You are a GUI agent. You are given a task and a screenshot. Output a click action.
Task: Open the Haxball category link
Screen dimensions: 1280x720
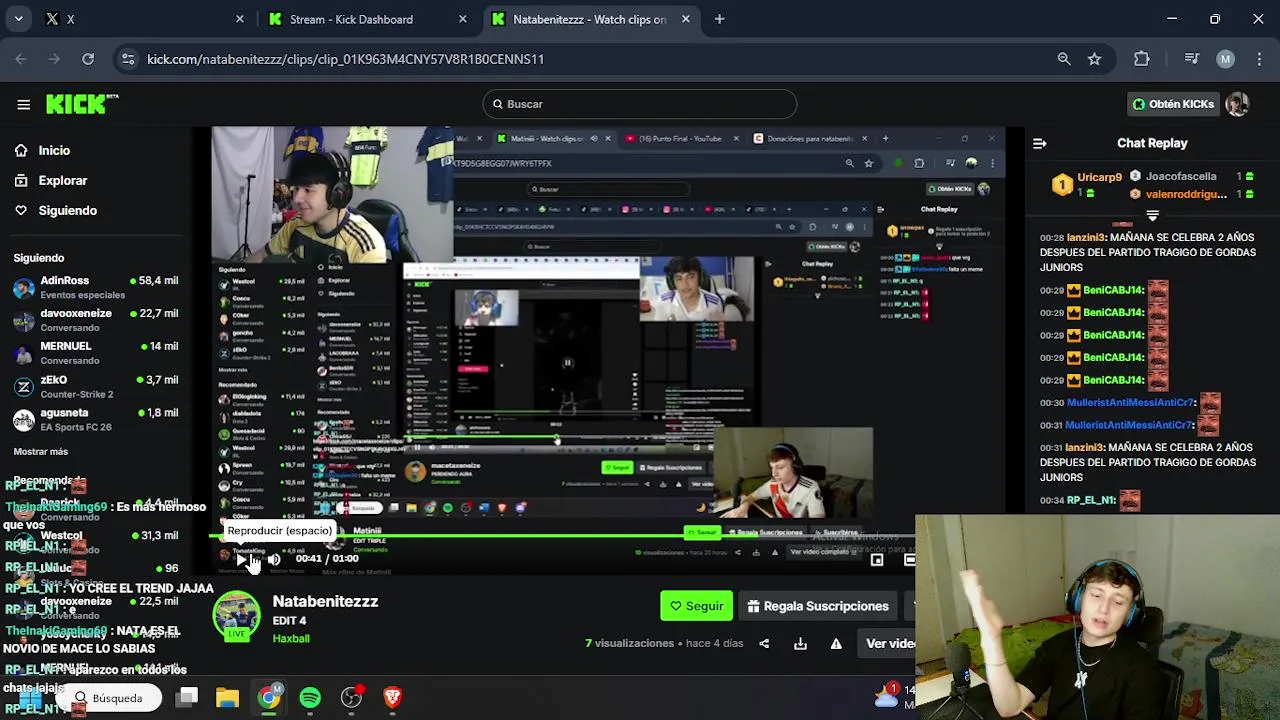point(291,638)
